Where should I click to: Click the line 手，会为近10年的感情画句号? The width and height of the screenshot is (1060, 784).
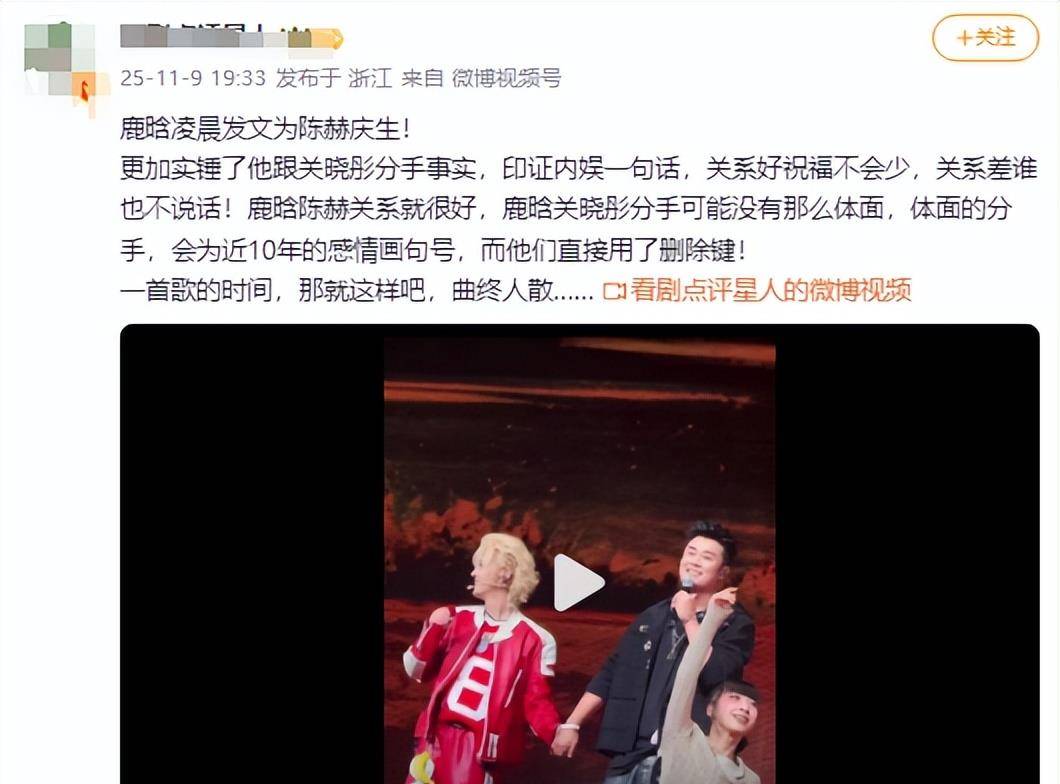click(x=433, y=251)
